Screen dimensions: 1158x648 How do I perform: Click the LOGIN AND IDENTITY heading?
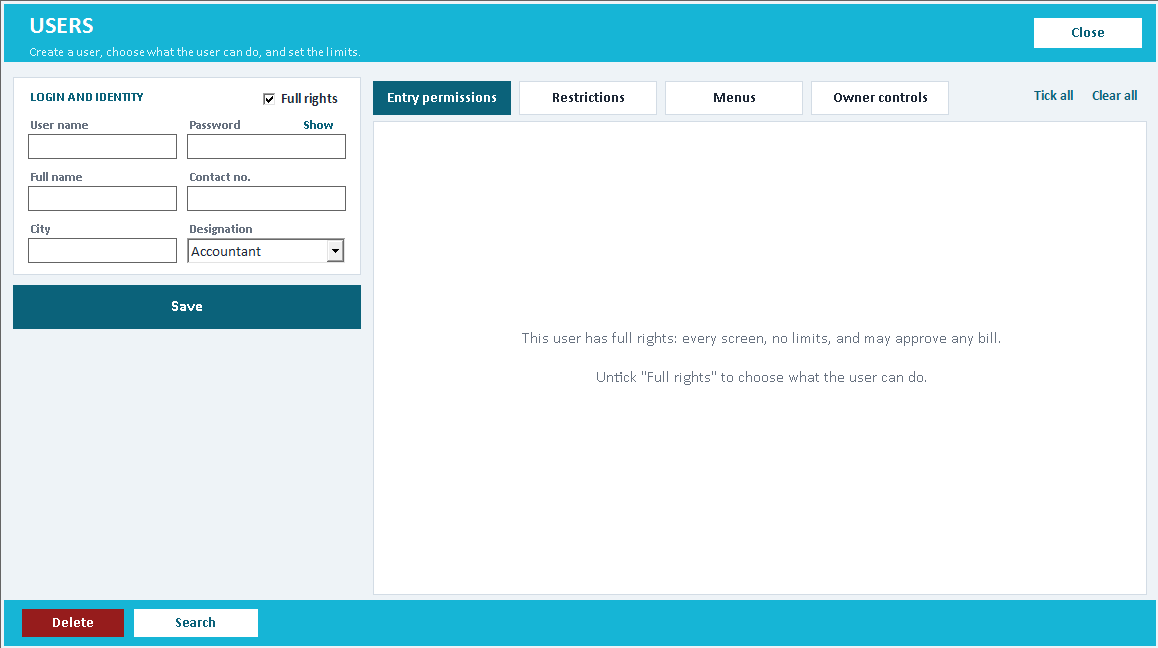pyautogui.click(x=86, y=97)
